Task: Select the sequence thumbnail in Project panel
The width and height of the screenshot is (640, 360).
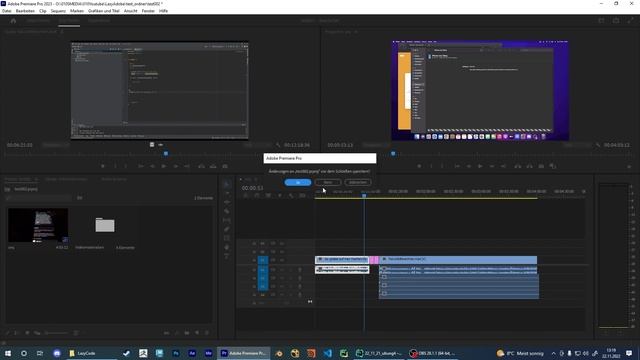Action: (x=38, y=225)
